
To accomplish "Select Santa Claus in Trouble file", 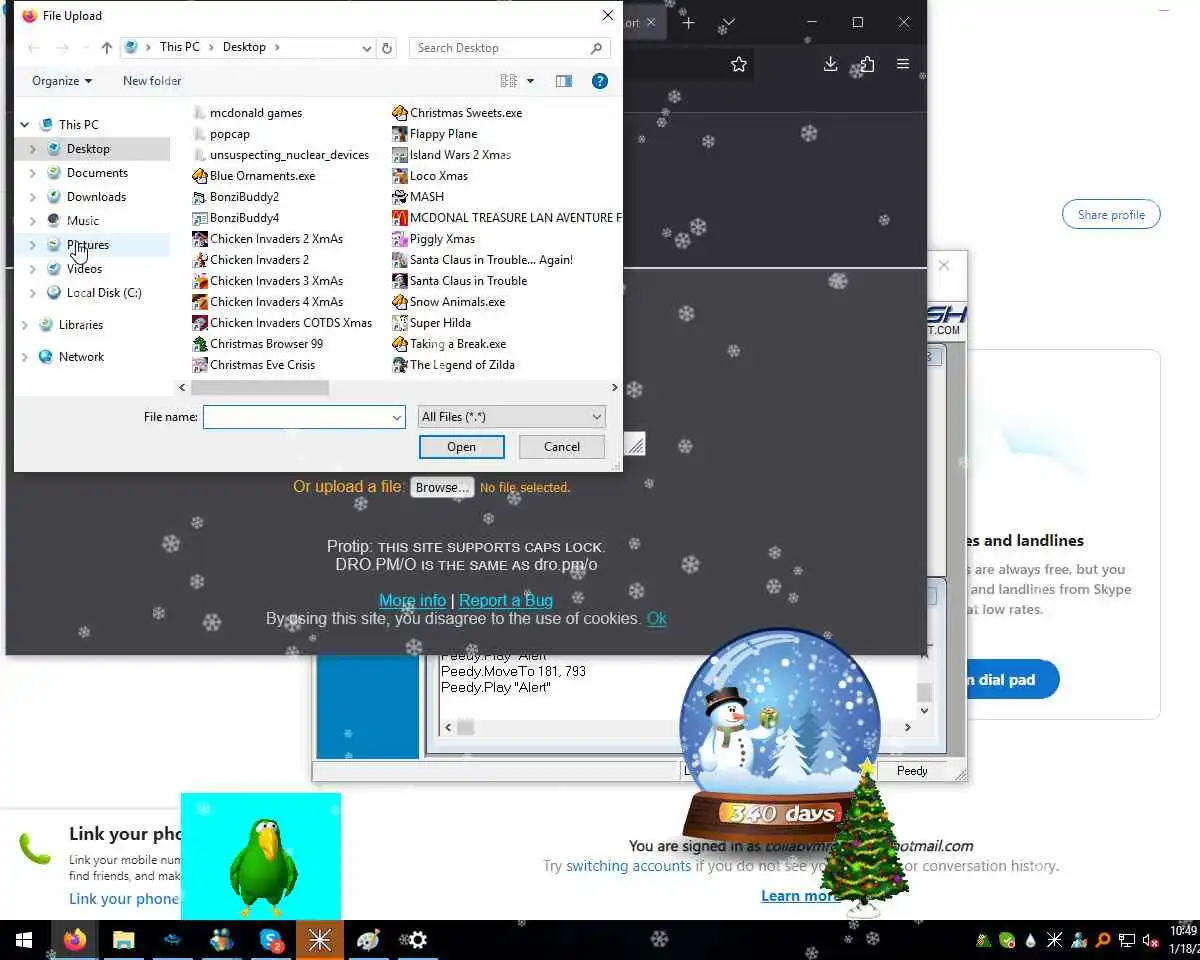I will pos(460,281).
